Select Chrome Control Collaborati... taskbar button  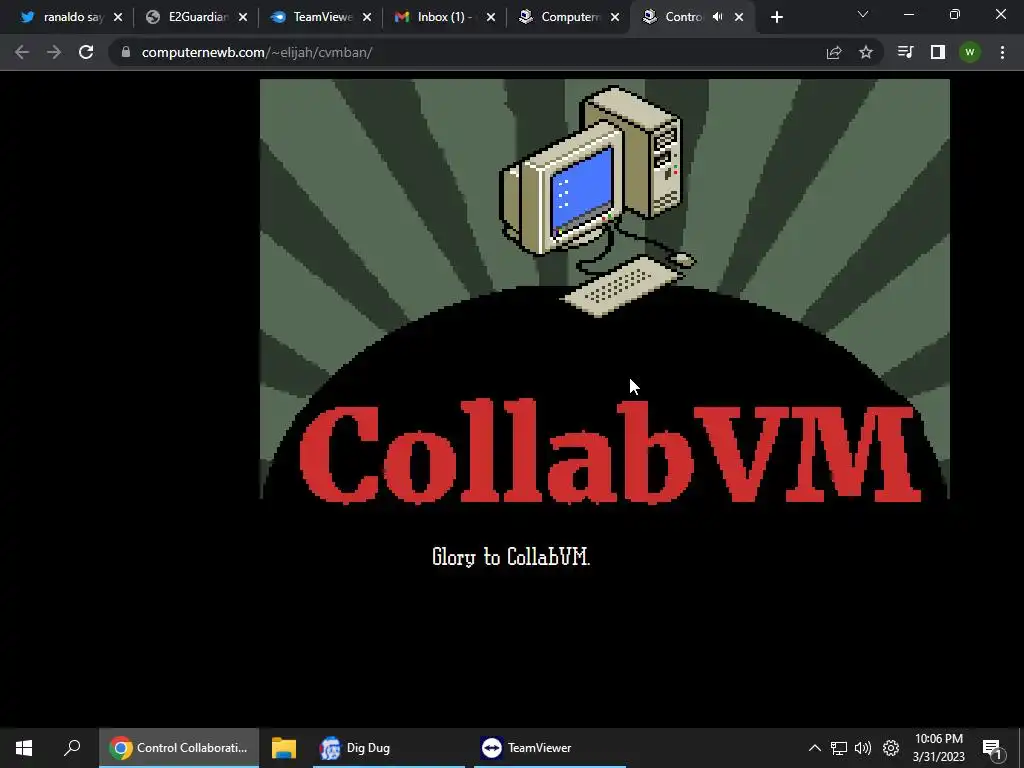(x=179, y=748)
